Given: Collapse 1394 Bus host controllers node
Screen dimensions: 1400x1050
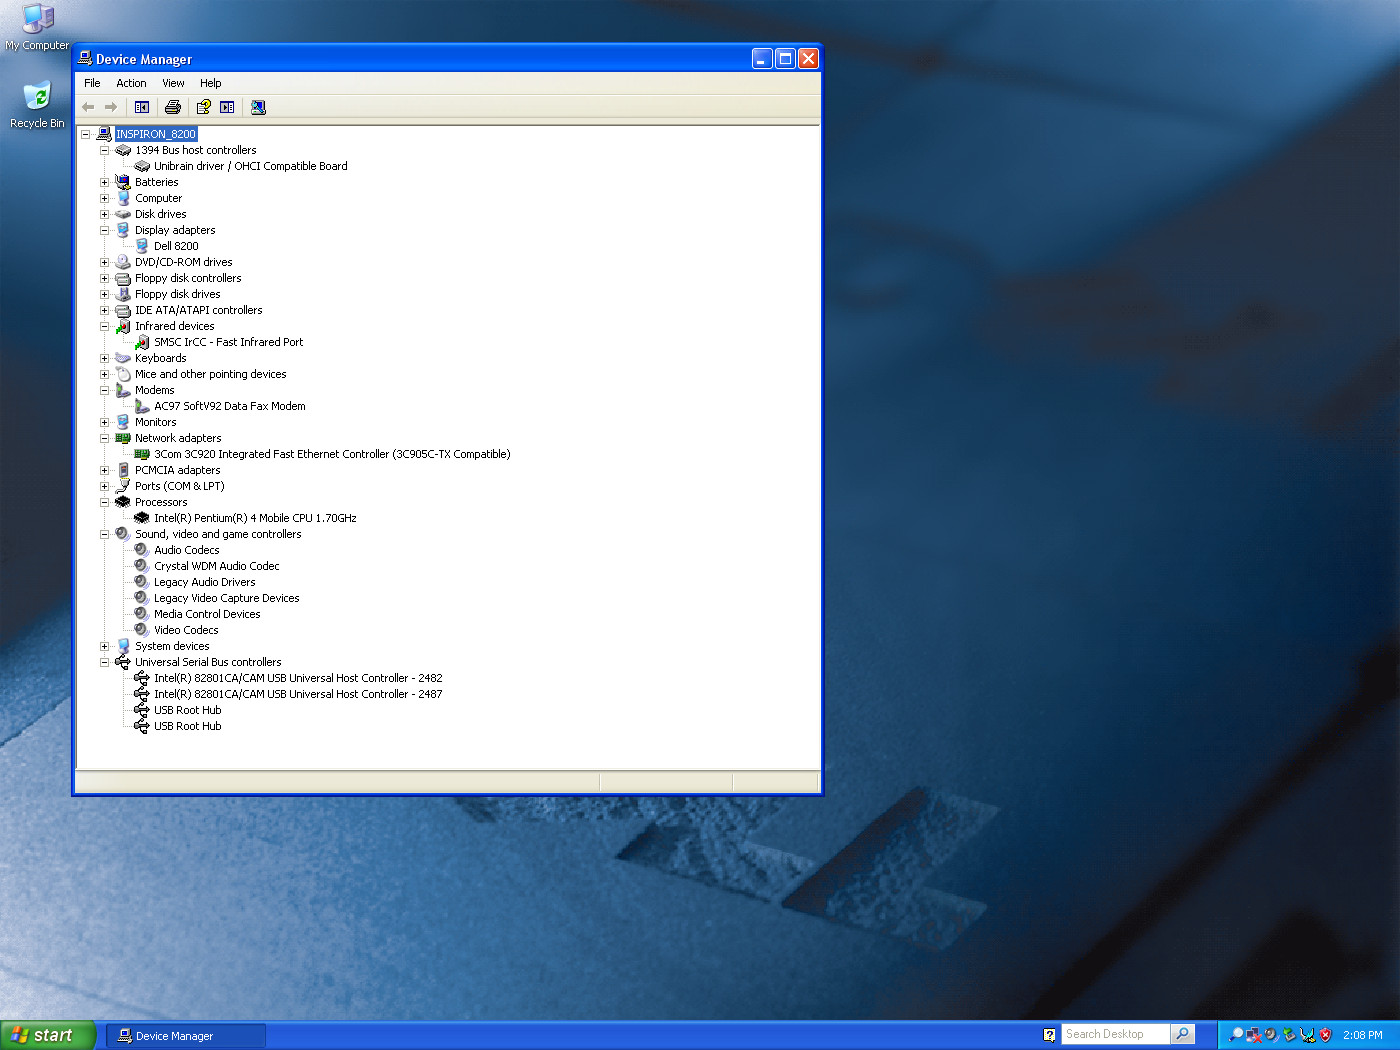Looking at the screenshot, I should [x=104, y=150].
